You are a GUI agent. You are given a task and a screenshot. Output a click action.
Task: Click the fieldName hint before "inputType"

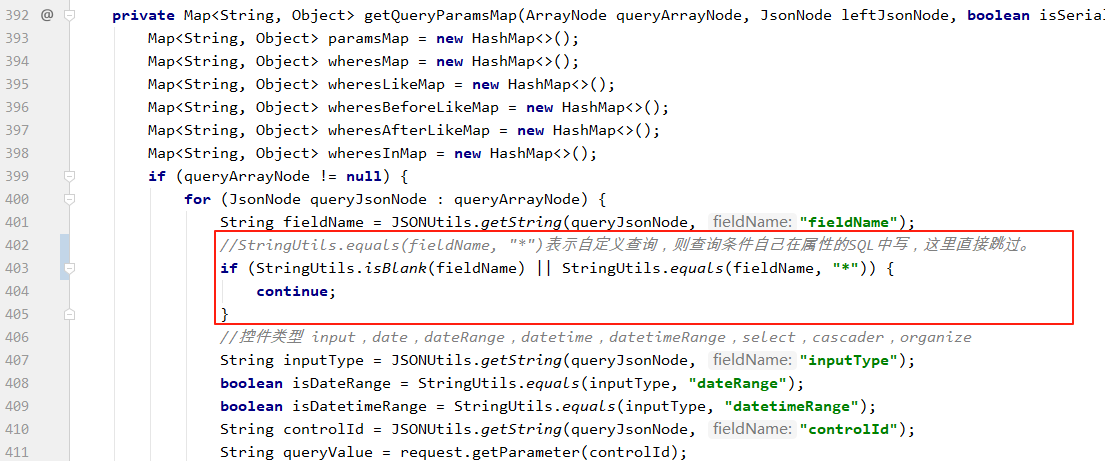tap(752, 361)
